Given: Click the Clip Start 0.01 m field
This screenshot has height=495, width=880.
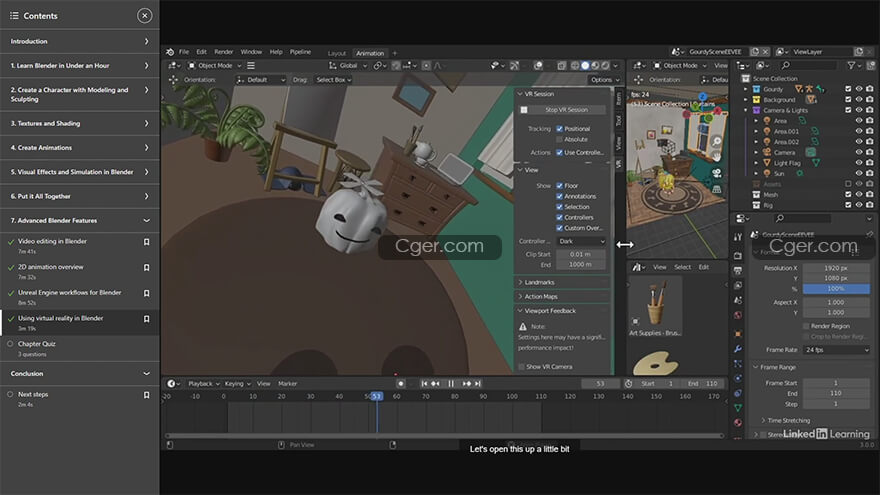Looking at the screenshot, I should pos(580,254).
